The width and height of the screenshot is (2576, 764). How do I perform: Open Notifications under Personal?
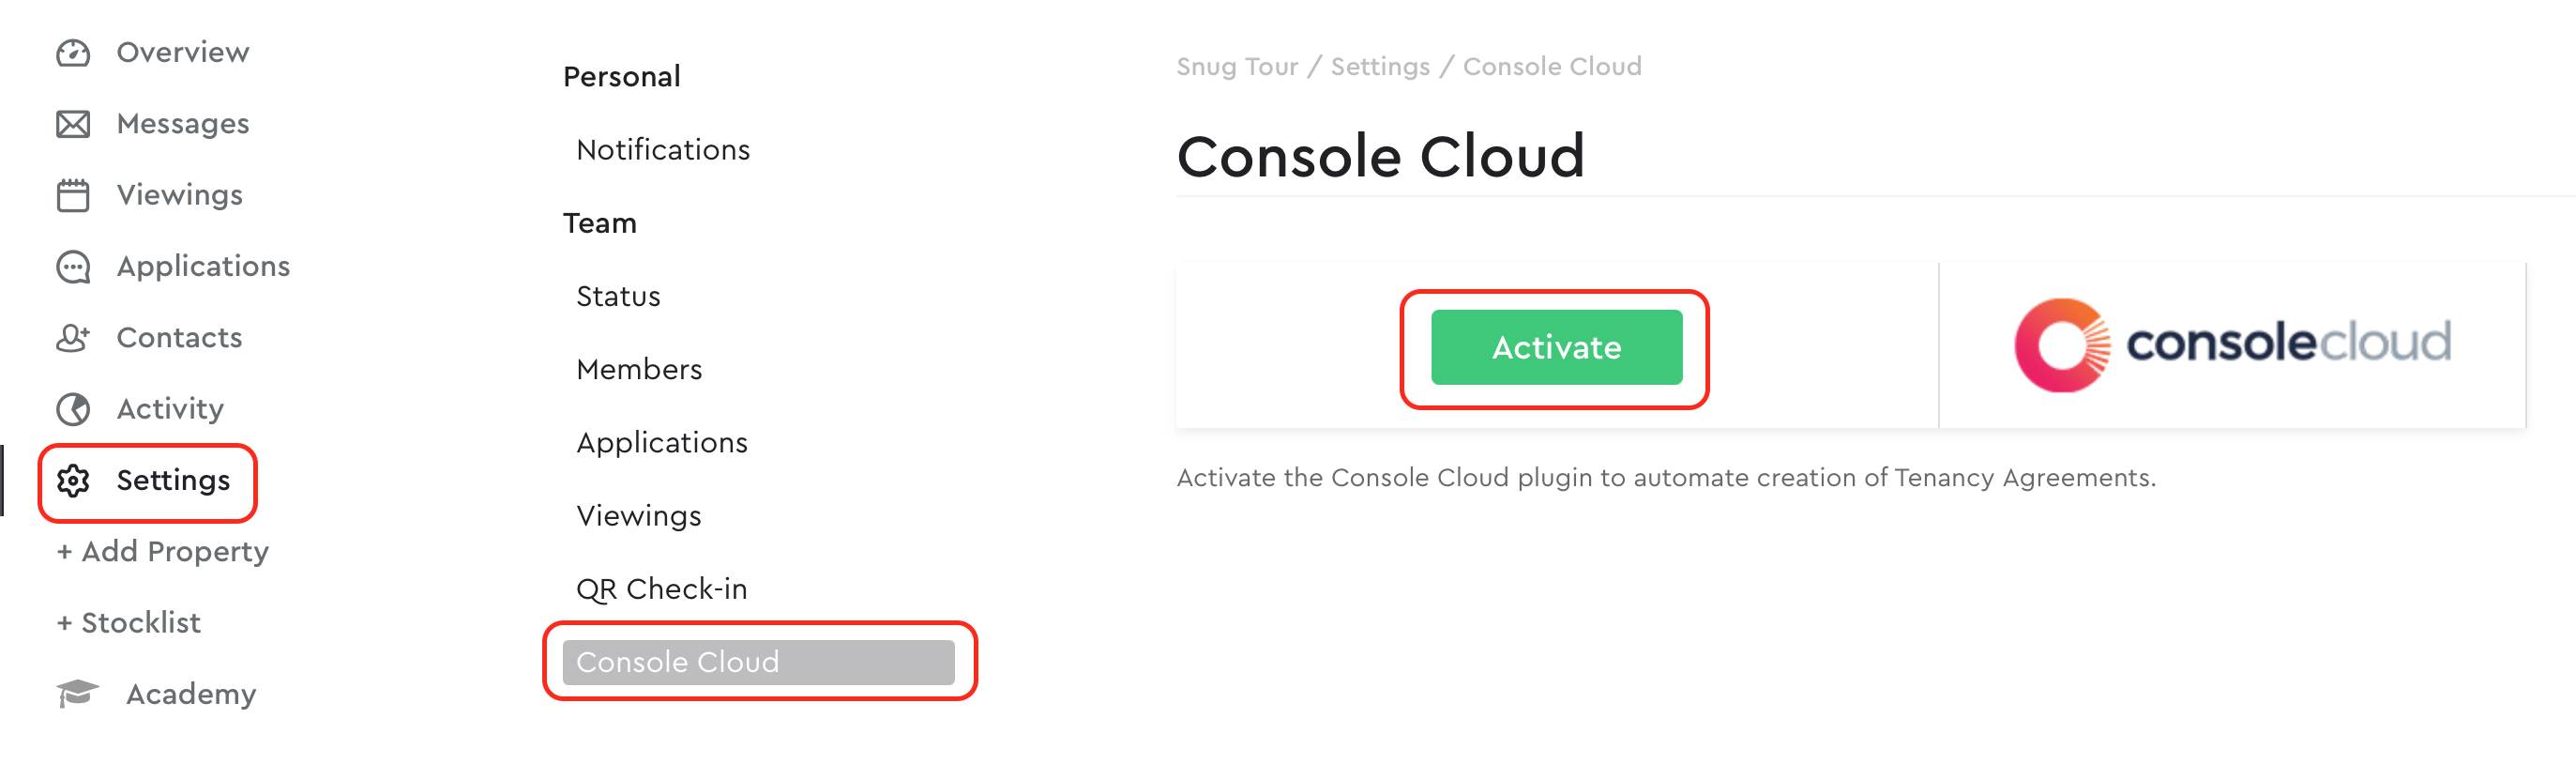click(663, 150)
